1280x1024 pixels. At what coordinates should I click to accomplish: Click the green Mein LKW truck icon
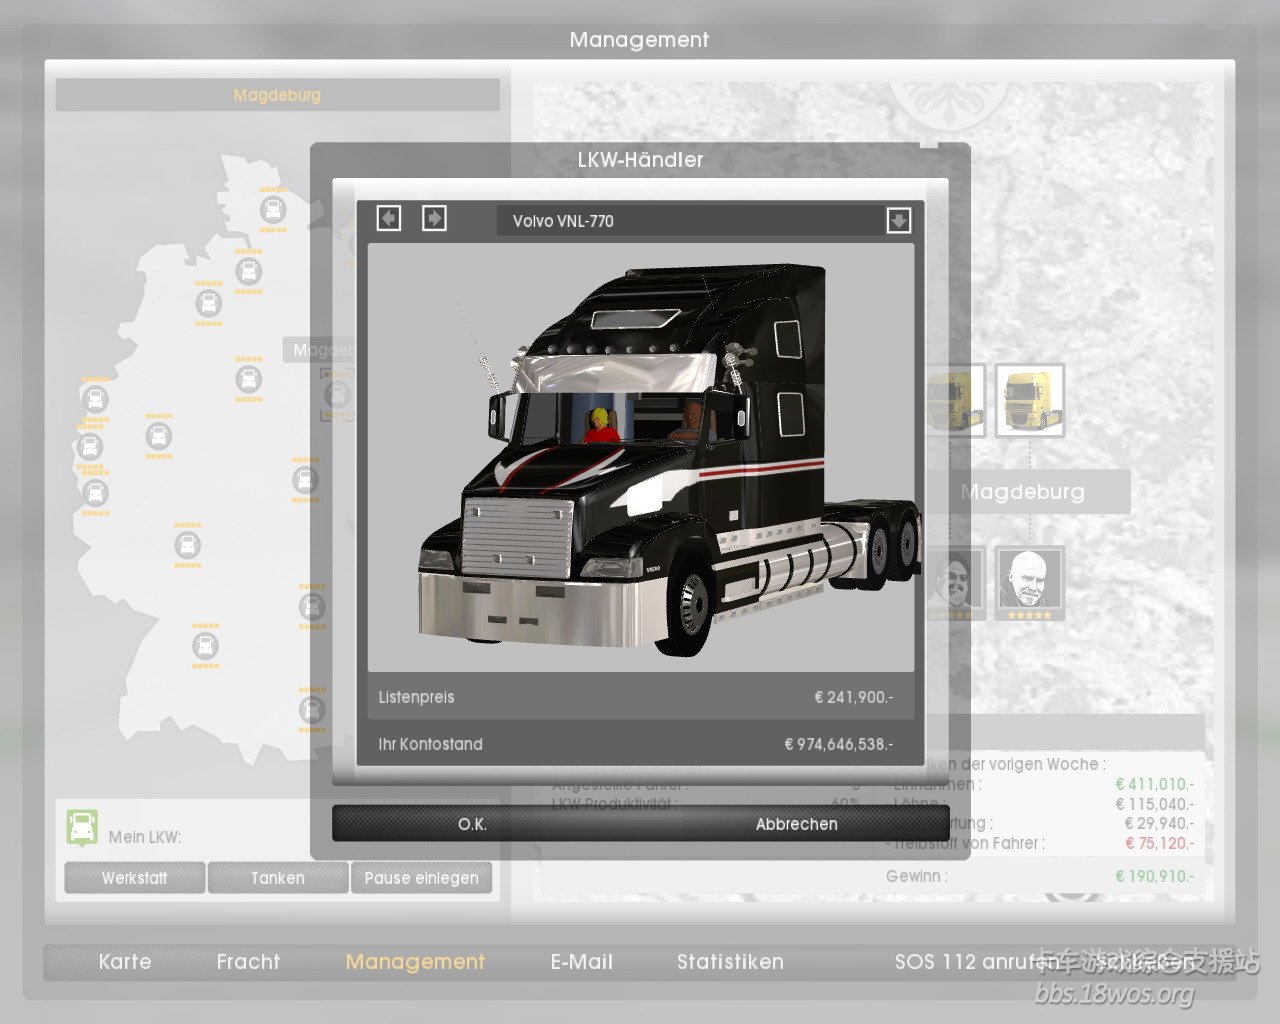[x=82, y=828]
